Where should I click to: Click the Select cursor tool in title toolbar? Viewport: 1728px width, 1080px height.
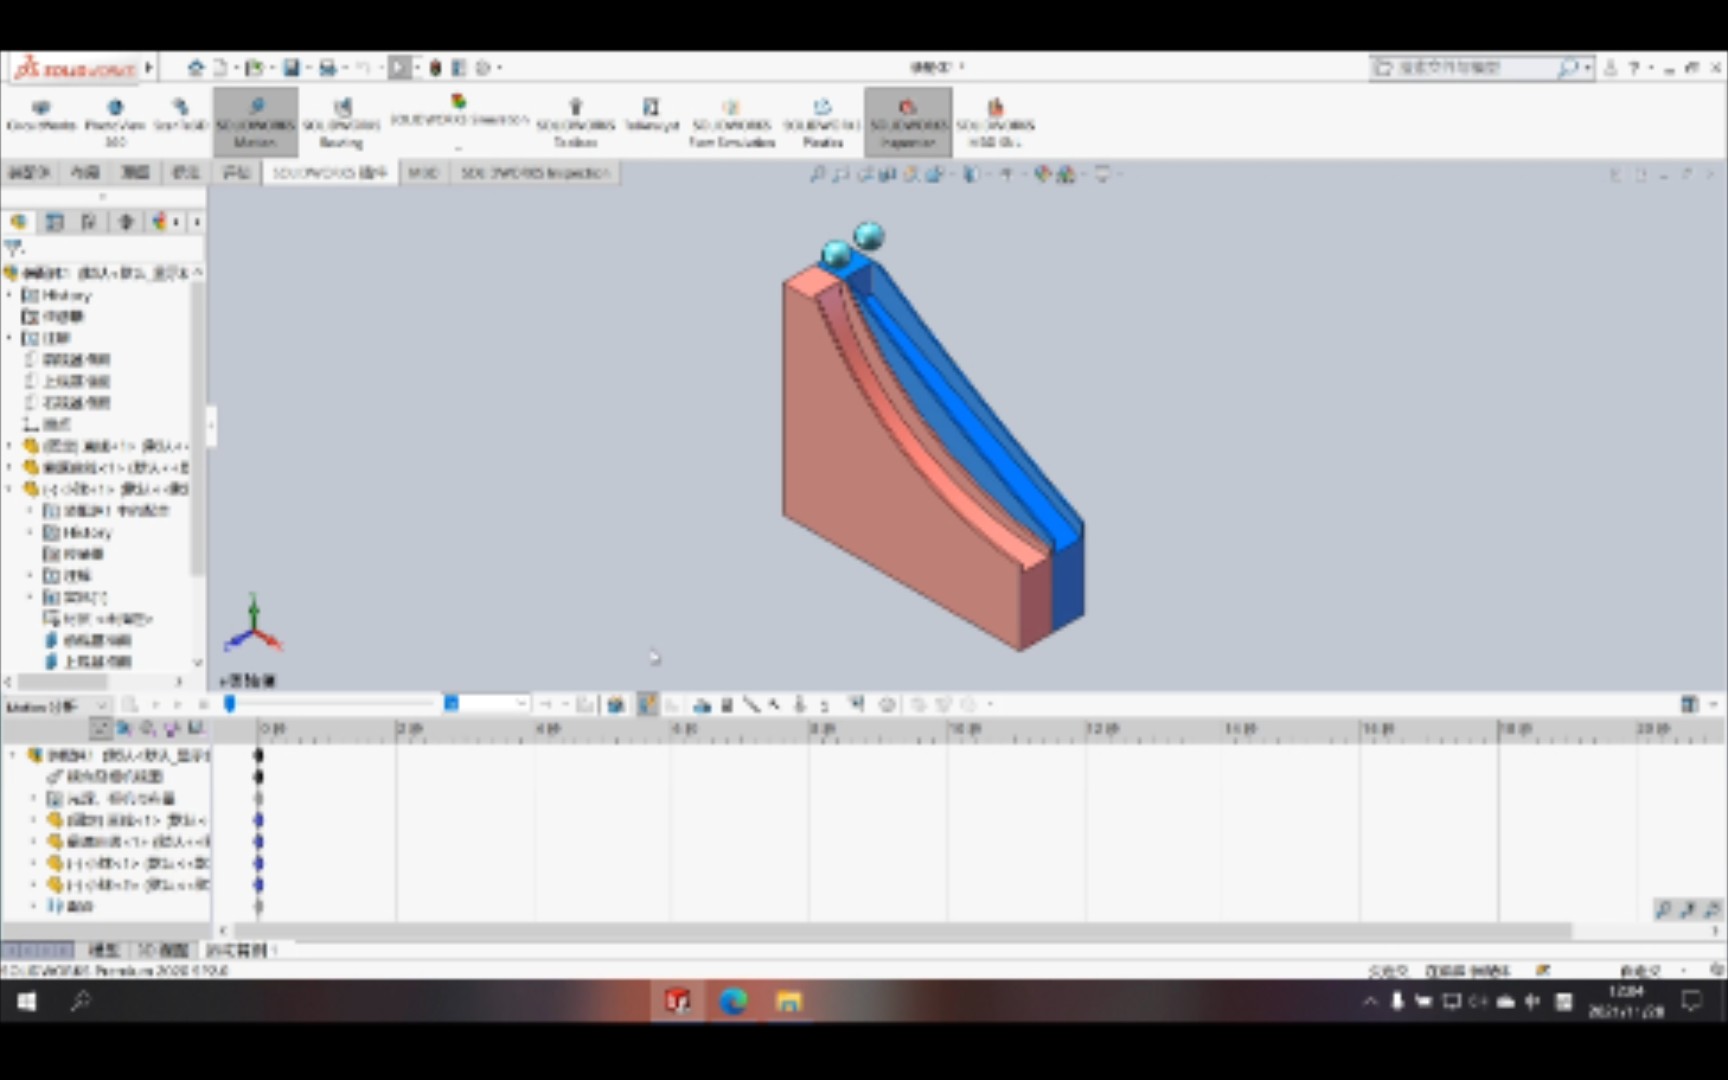click(x=400, y=67)
